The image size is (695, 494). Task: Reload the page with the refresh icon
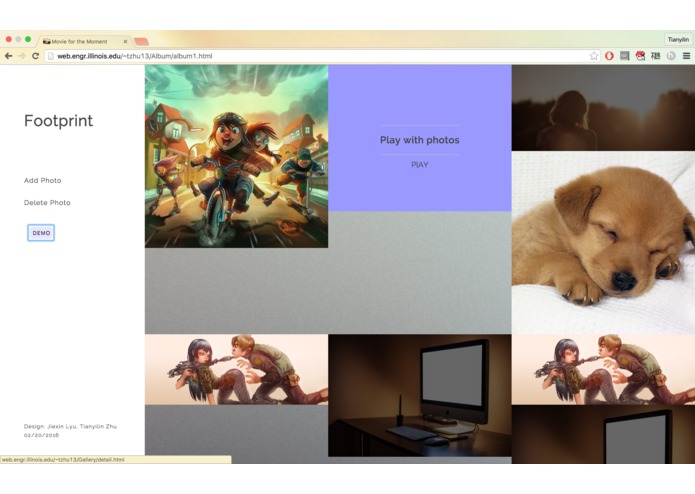(35, 56)
